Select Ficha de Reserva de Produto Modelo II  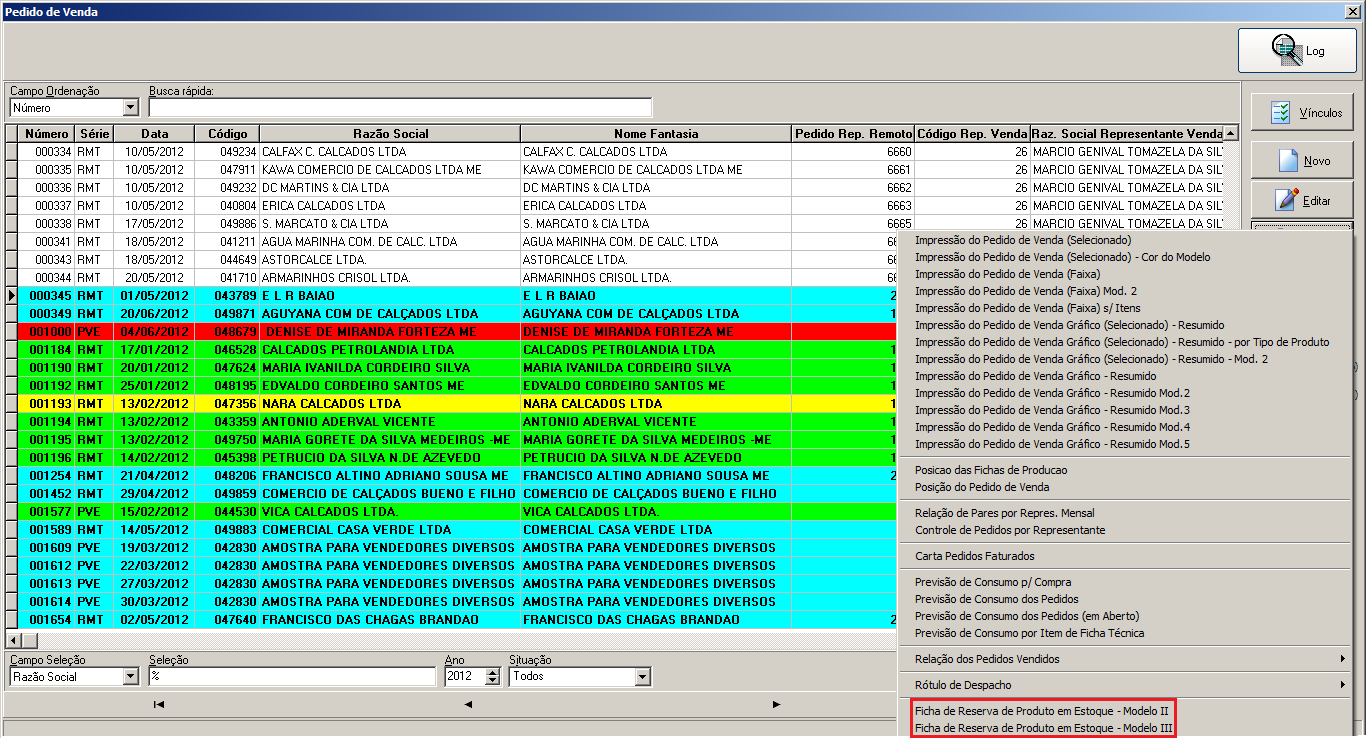tap(1042, 711)
